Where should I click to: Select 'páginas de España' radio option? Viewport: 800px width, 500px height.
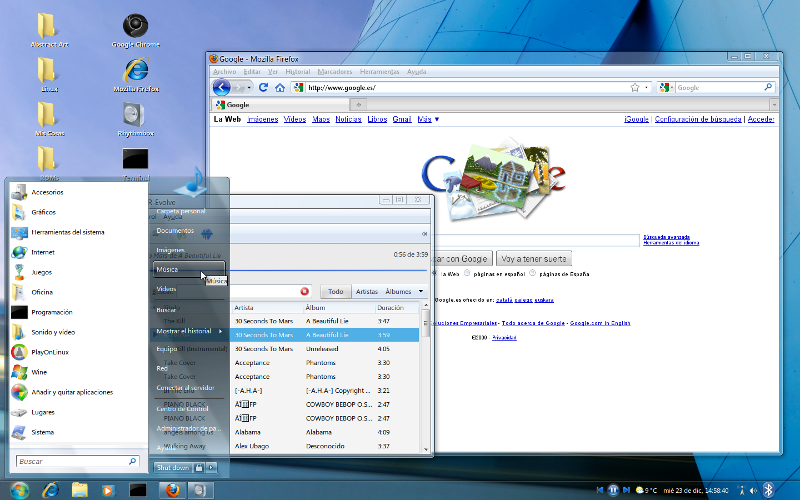(532, 273)
